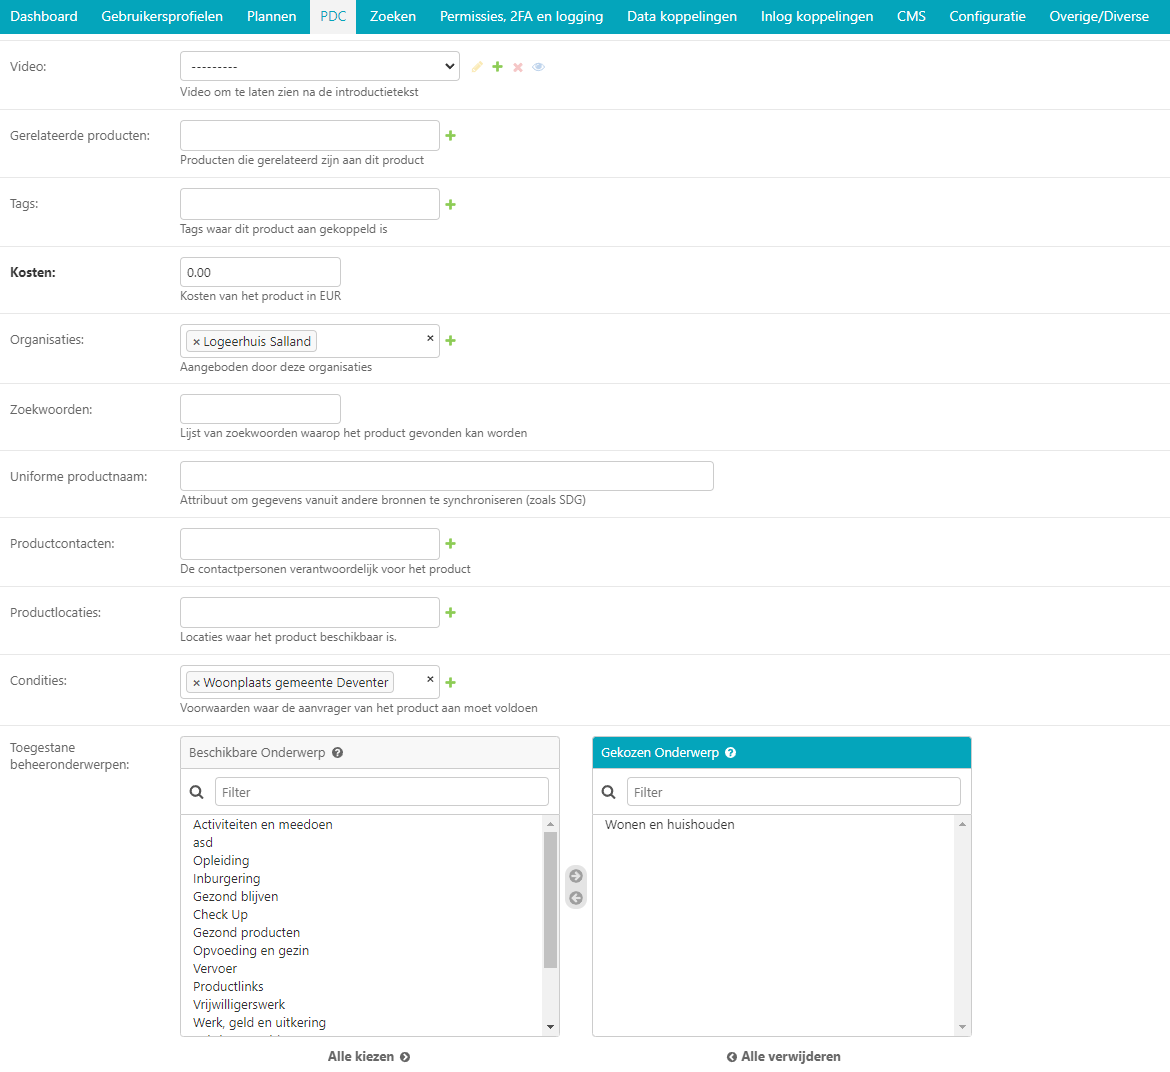The image size is (1170, 1072).
Task: Click the pencil edit icon next to Video
Action: [477, 67]
